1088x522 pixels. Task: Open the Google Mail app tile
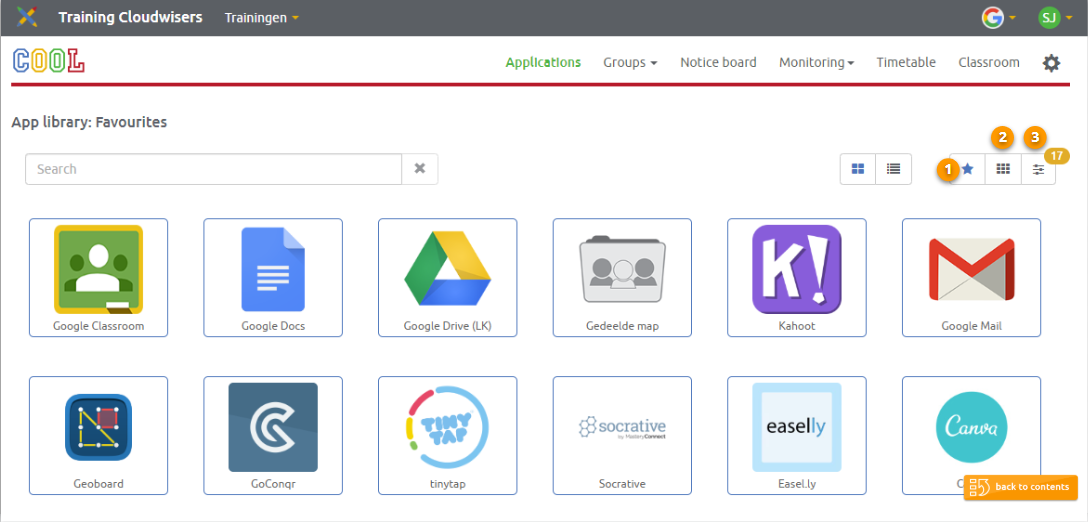coord(971,278)
